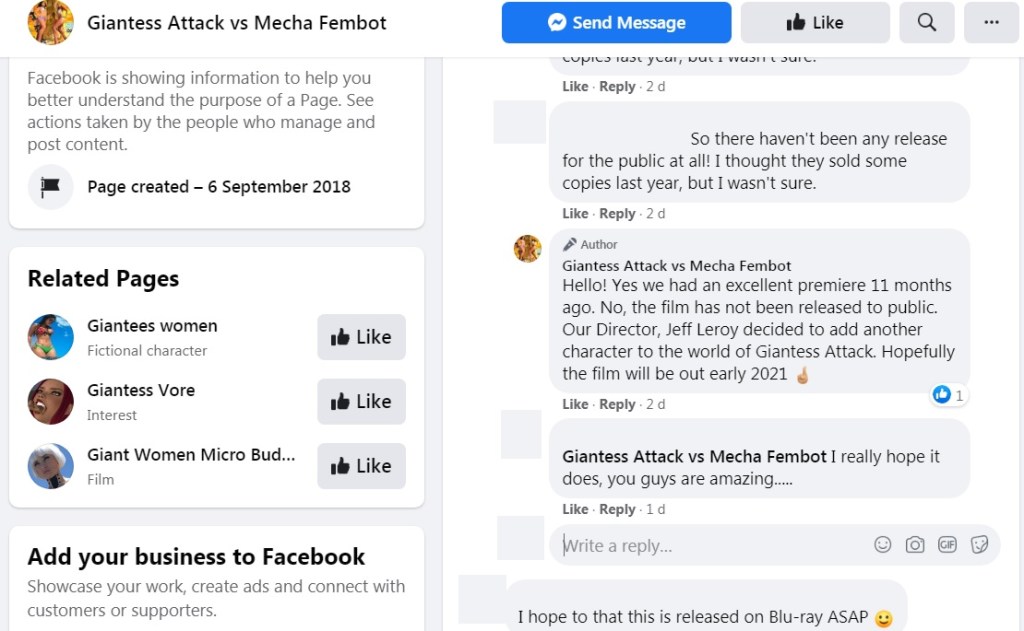Open Giantess Attack vs Mecha Fembot author link
The height and width of the screenshot is (631, 1024).
(x=676, y=265)
